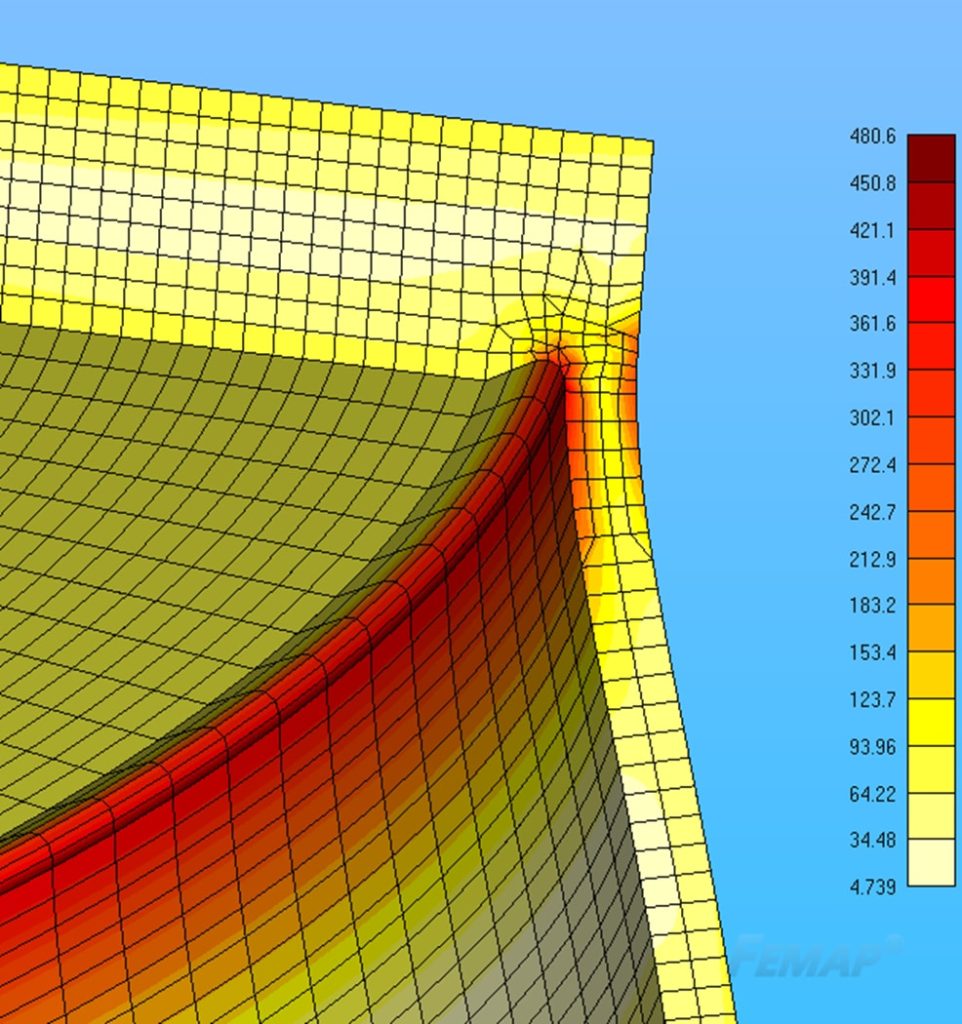Select the pale cream band between 4.739 and 34.48
Screen dimensions: 962x1024
[931, 863]
